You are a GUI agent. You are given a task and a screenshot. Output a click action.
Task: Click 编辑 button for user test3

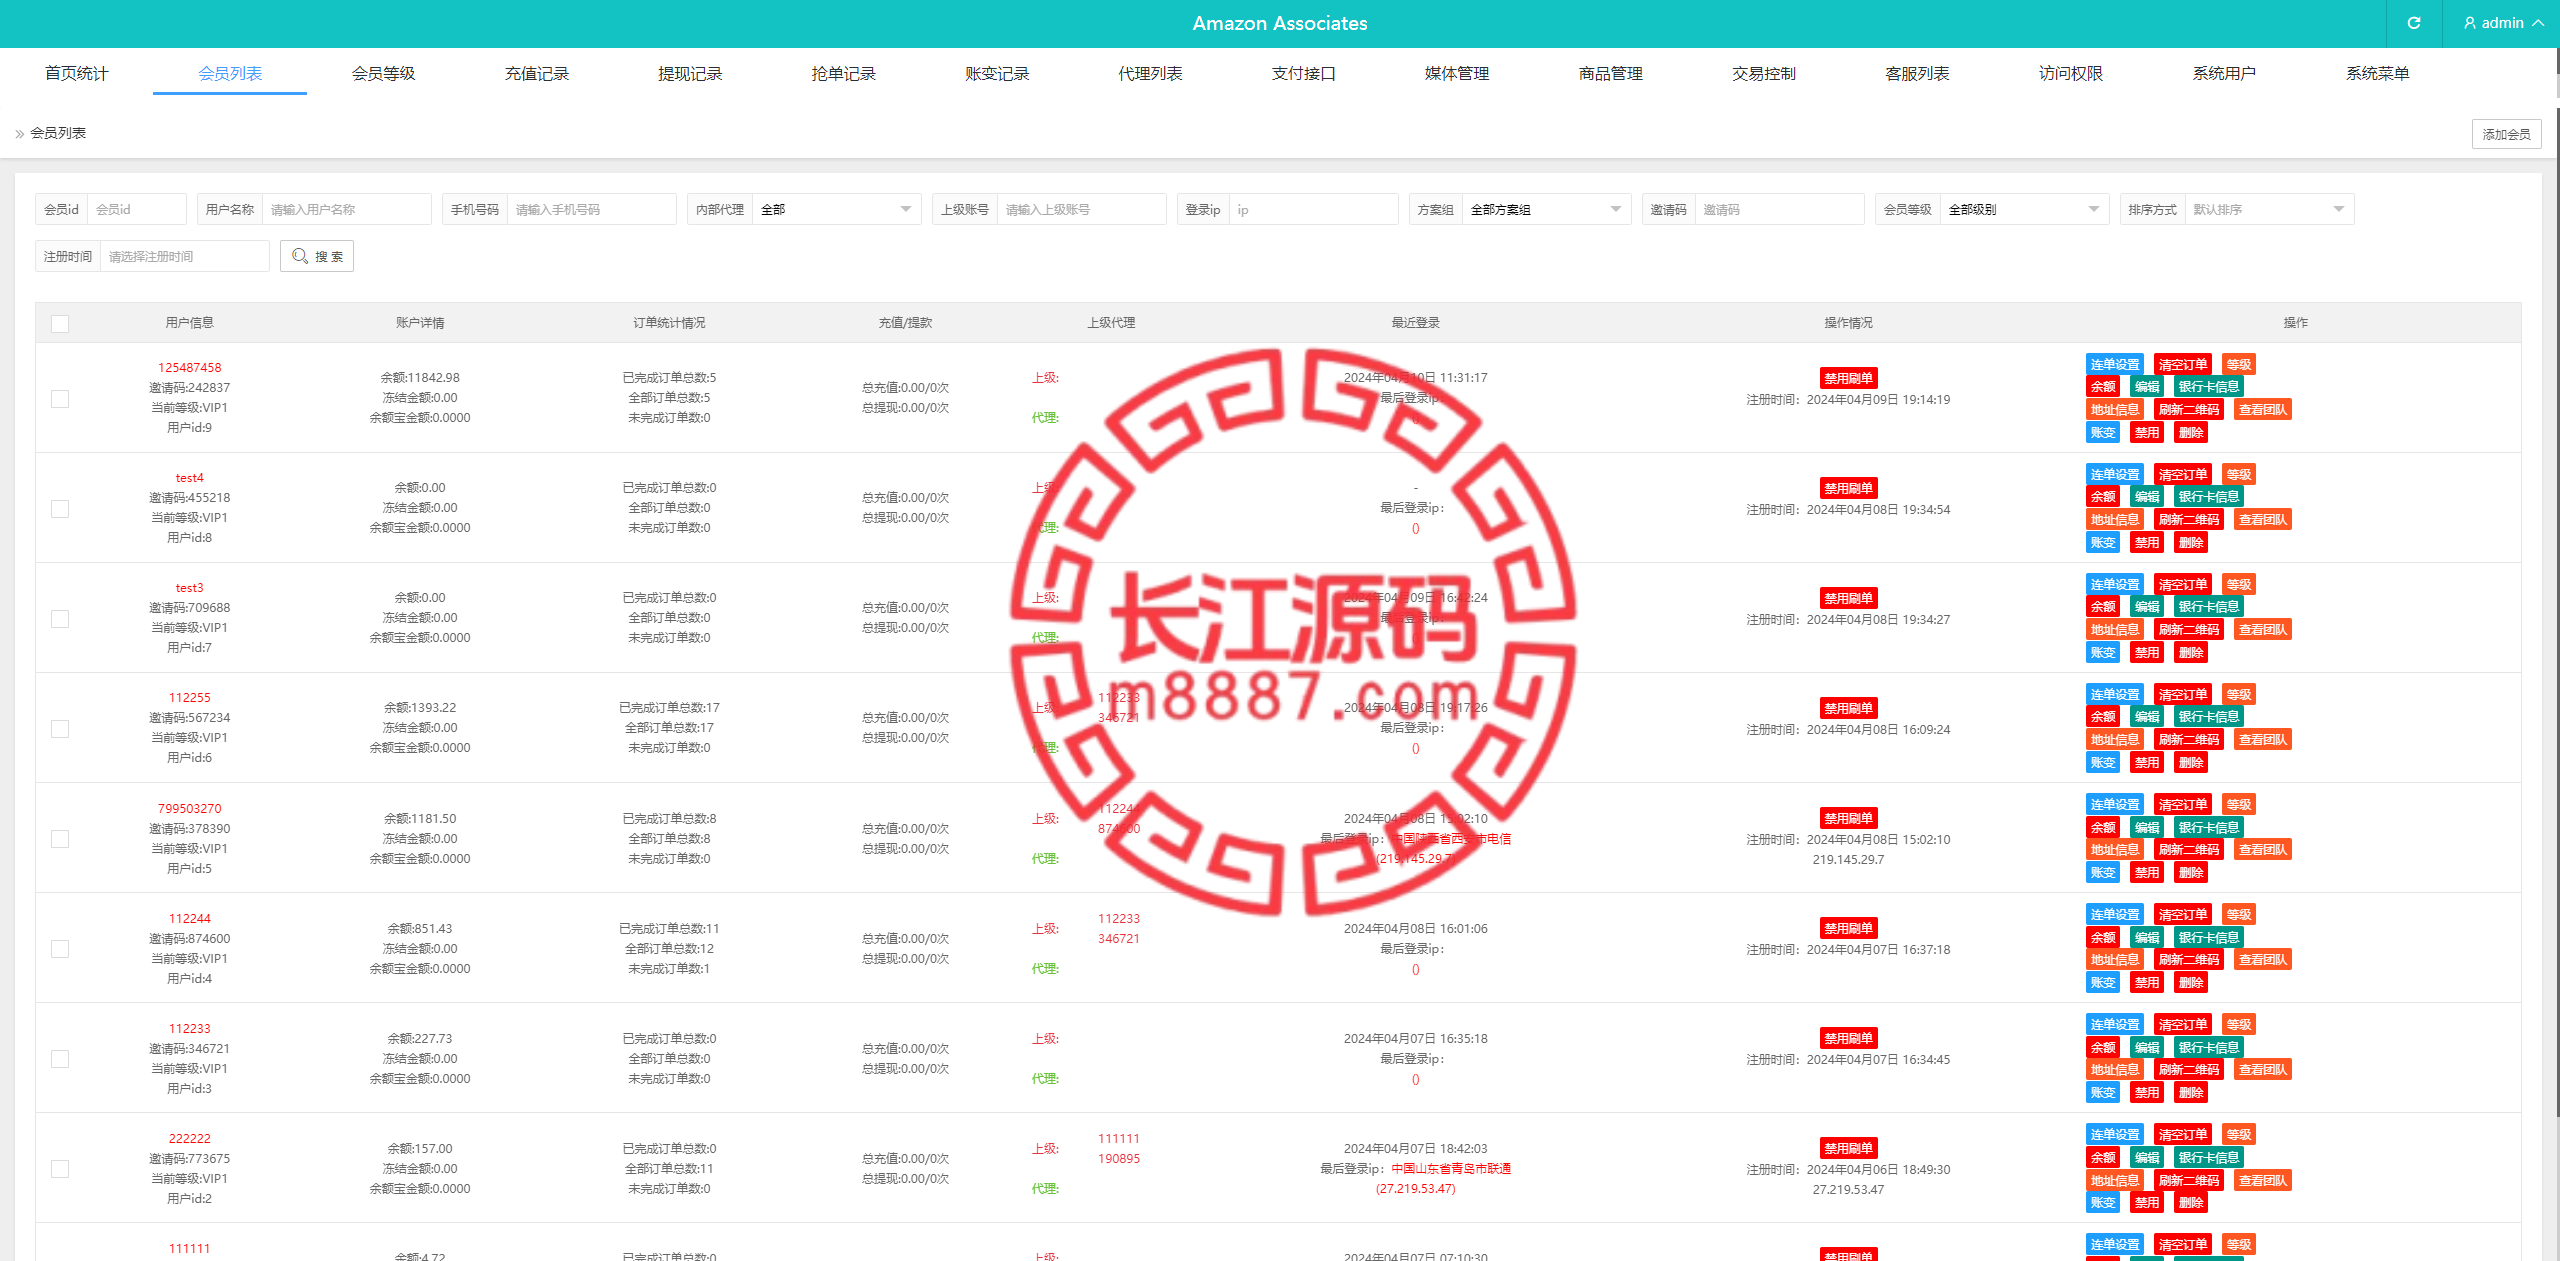2147,607
